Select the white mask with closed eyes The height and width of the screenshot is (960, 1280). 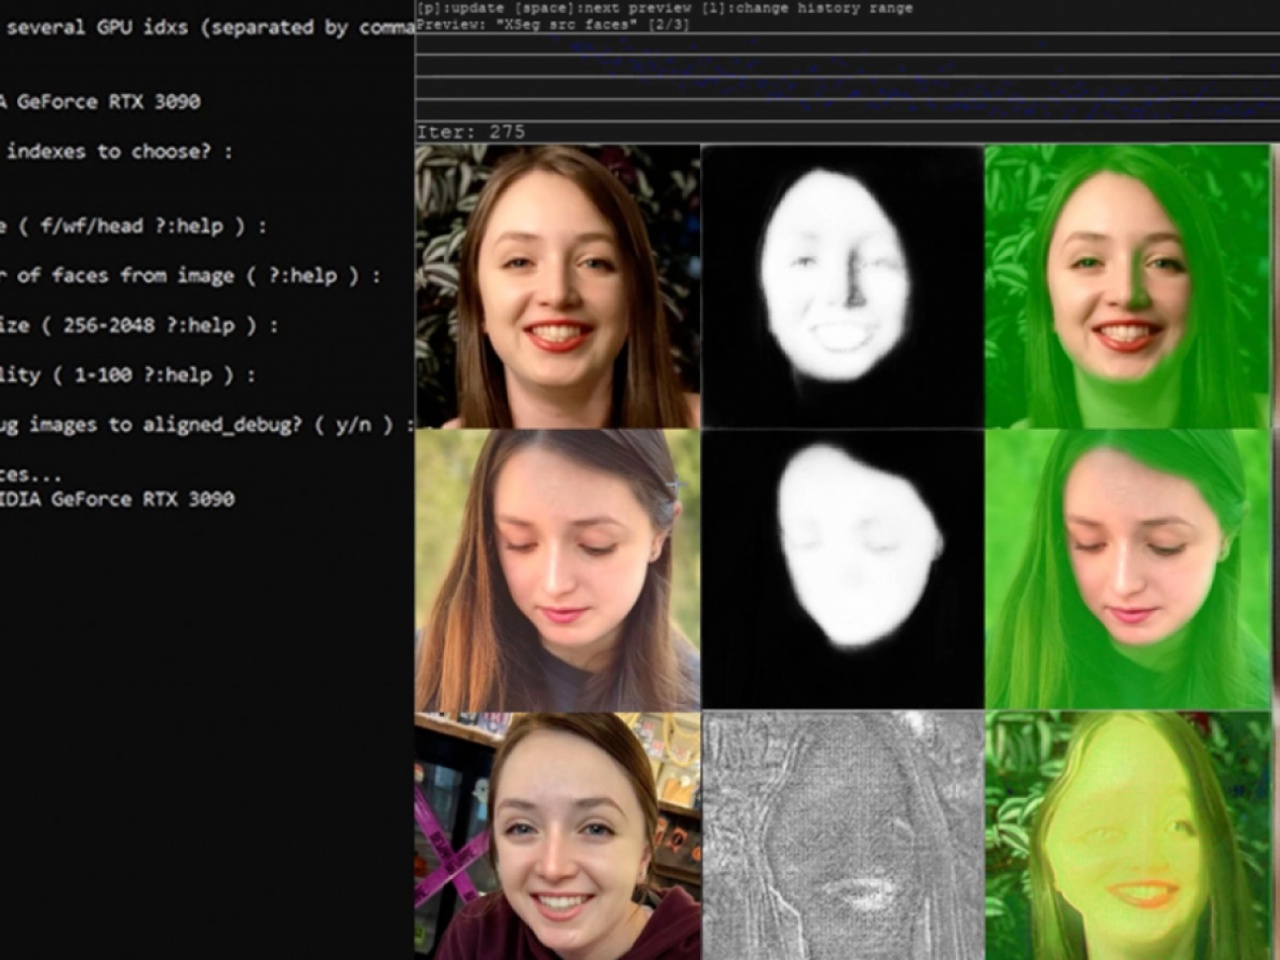pos(842,570)
